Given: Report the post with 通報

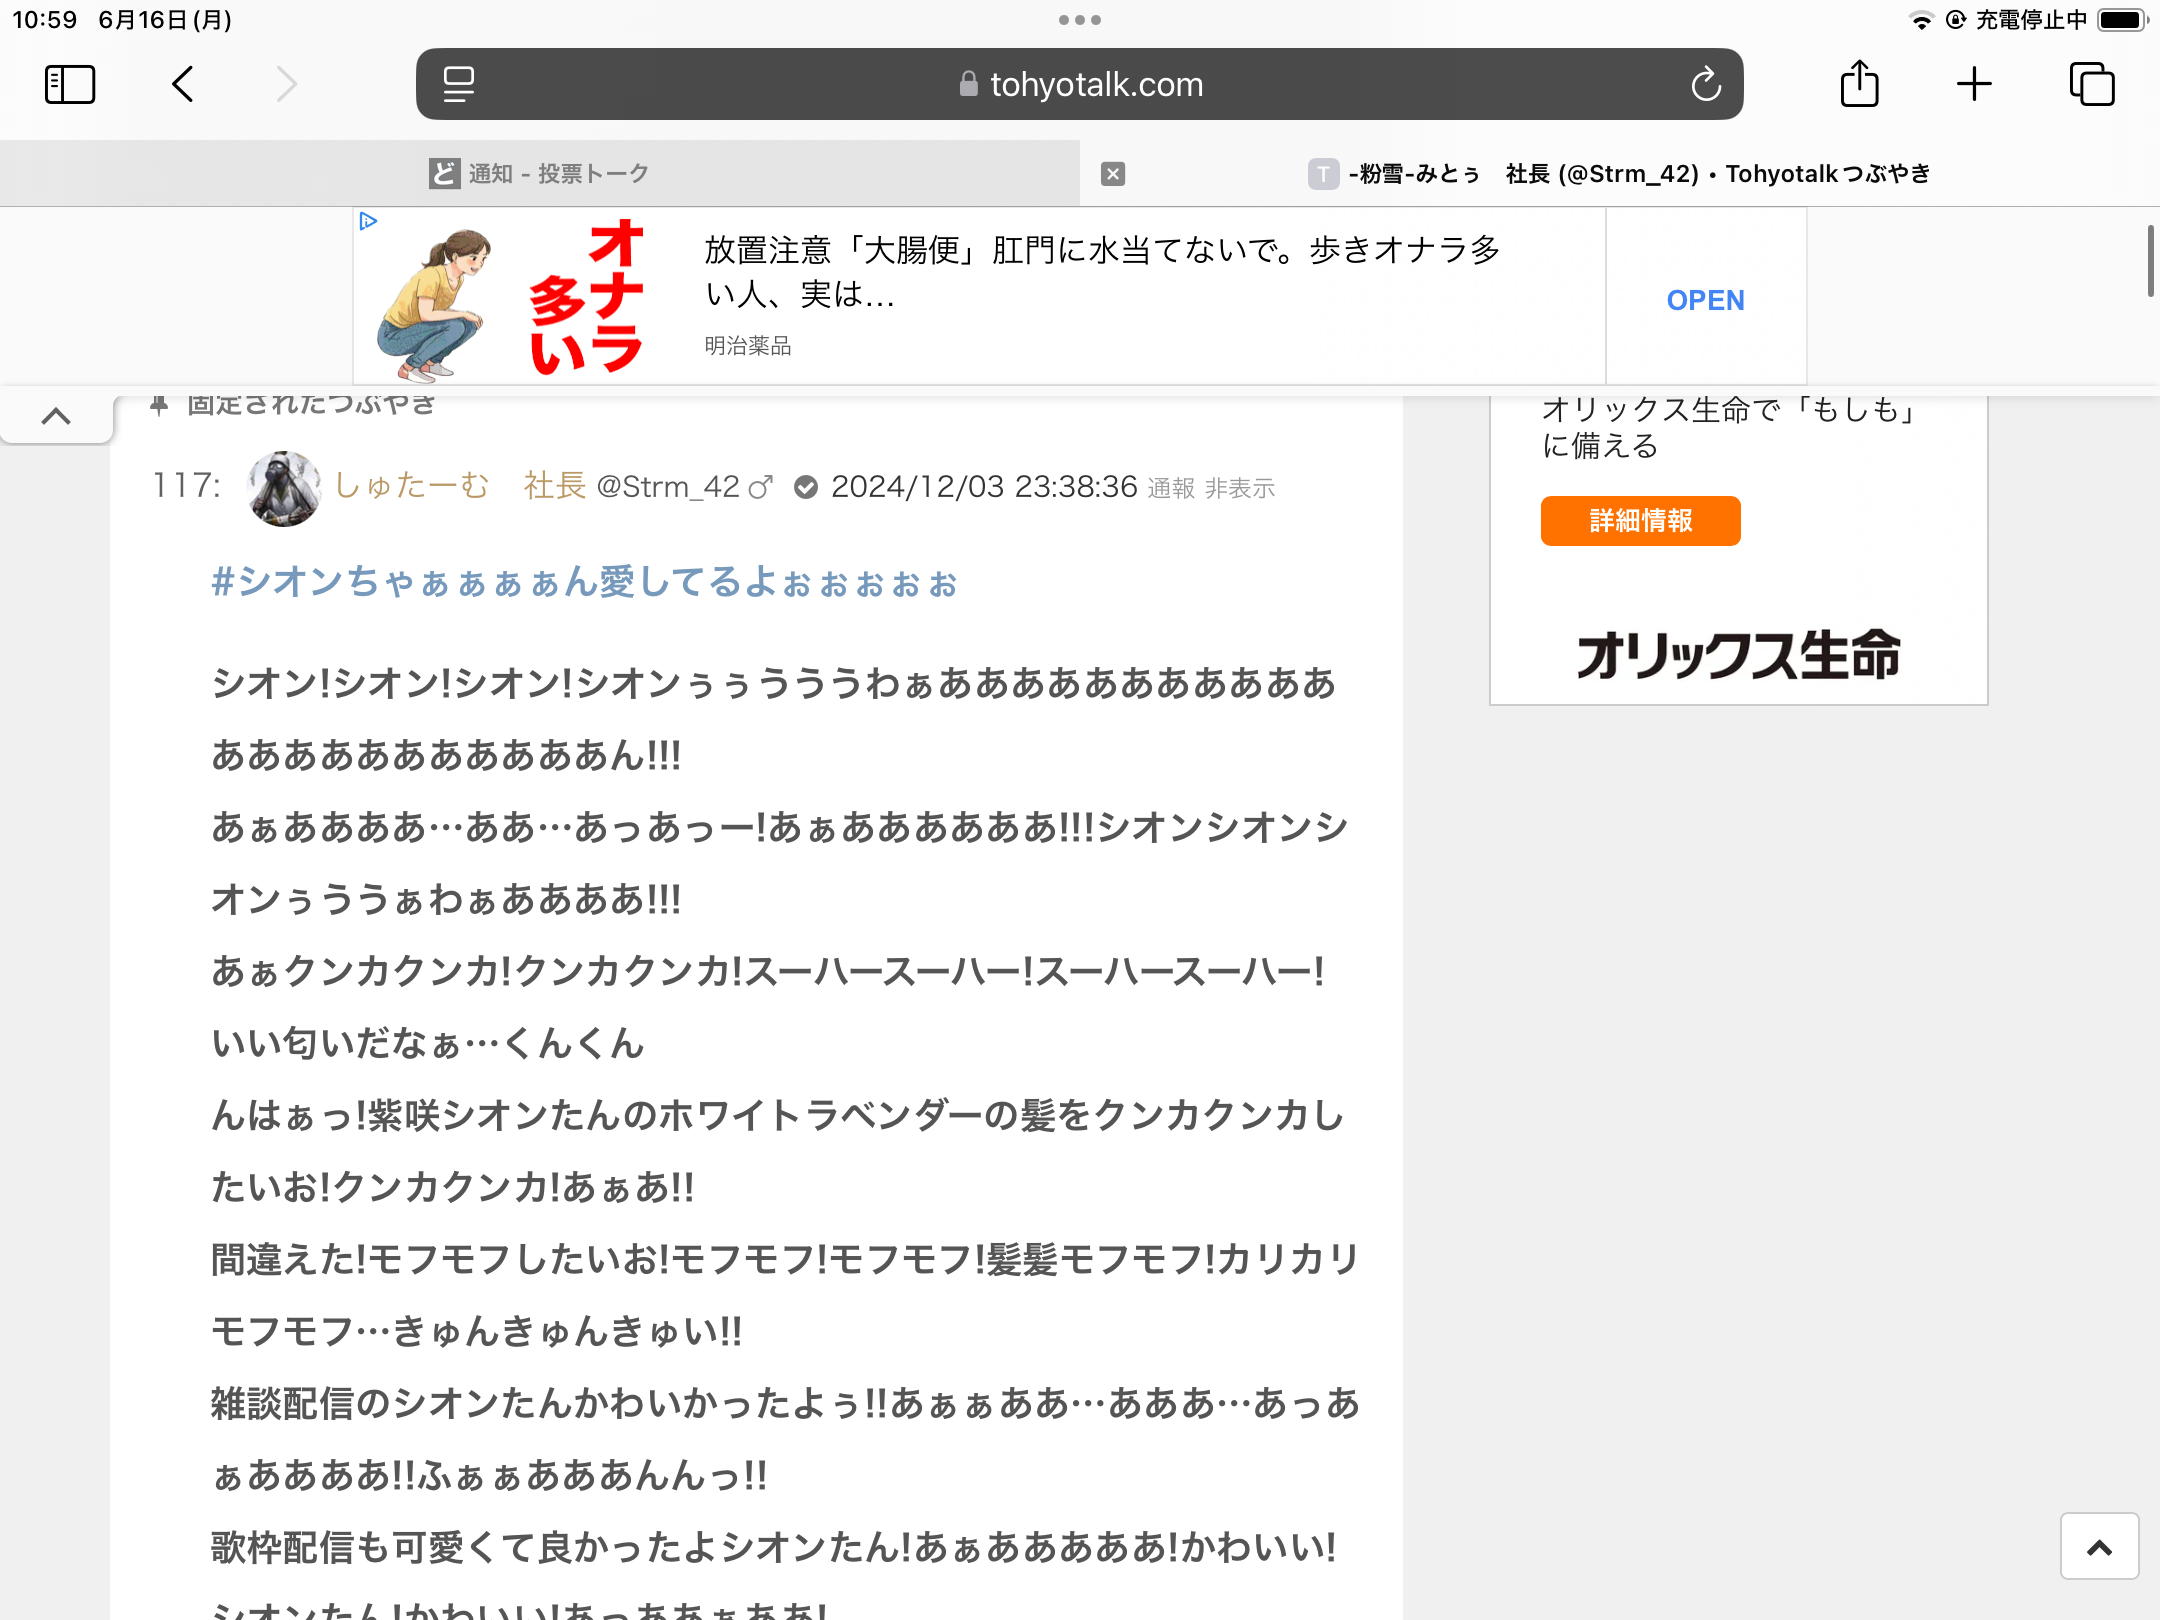Looking at the screenshot, I should point(1171,488).
